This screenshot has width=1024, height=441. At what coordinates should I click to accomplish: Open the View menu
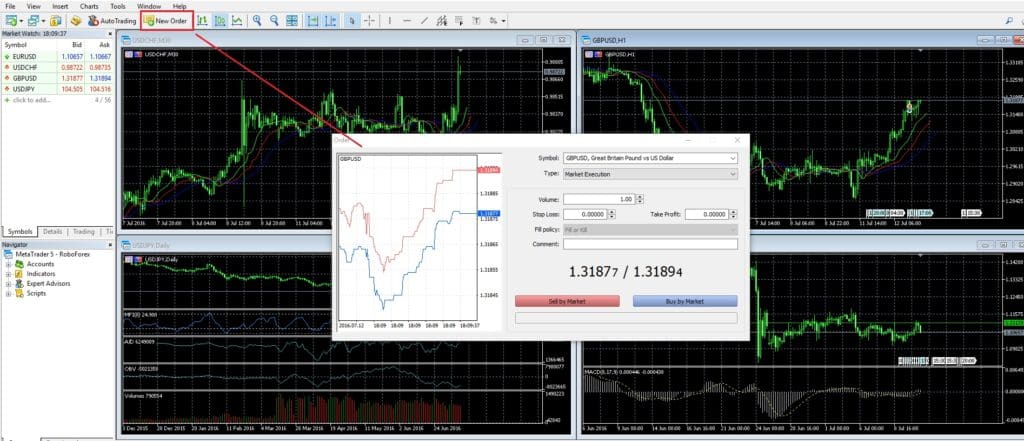[x=33, y=6]
